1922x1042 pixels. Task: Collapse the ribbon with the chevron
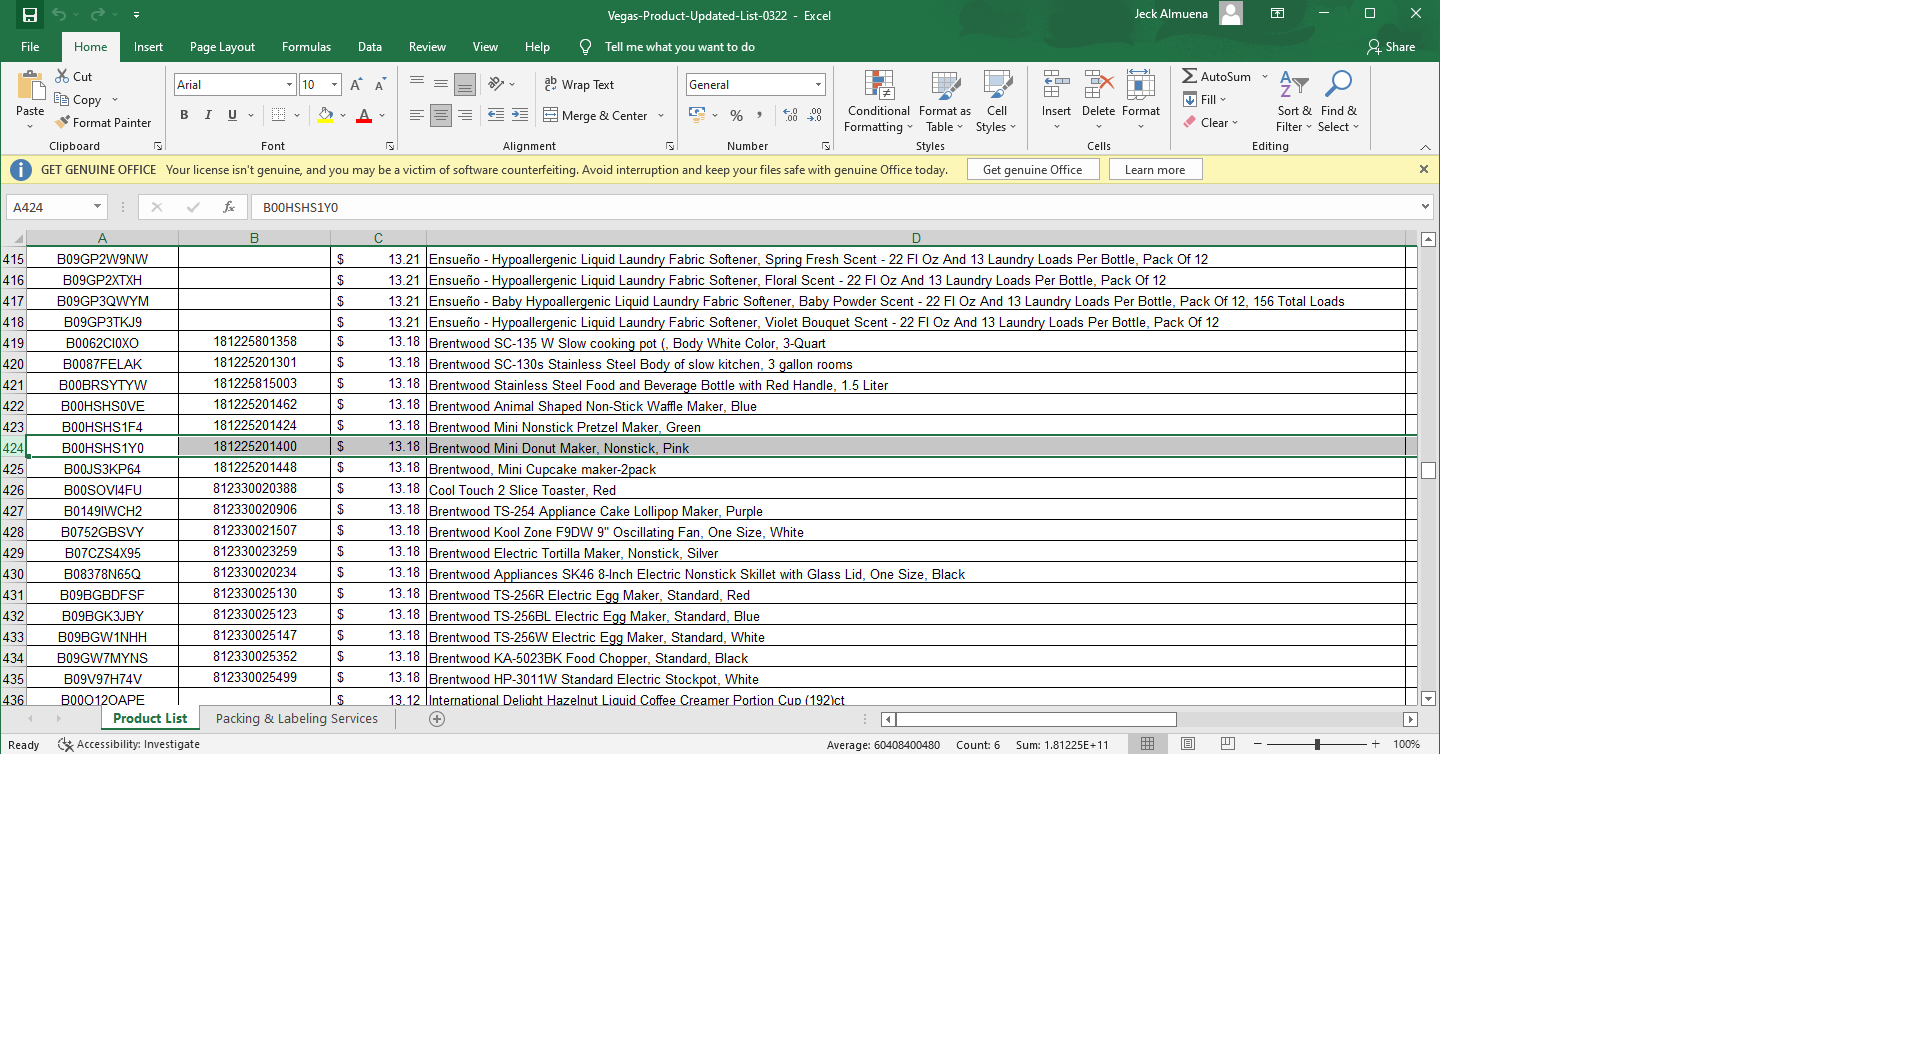pos(1425,147)
